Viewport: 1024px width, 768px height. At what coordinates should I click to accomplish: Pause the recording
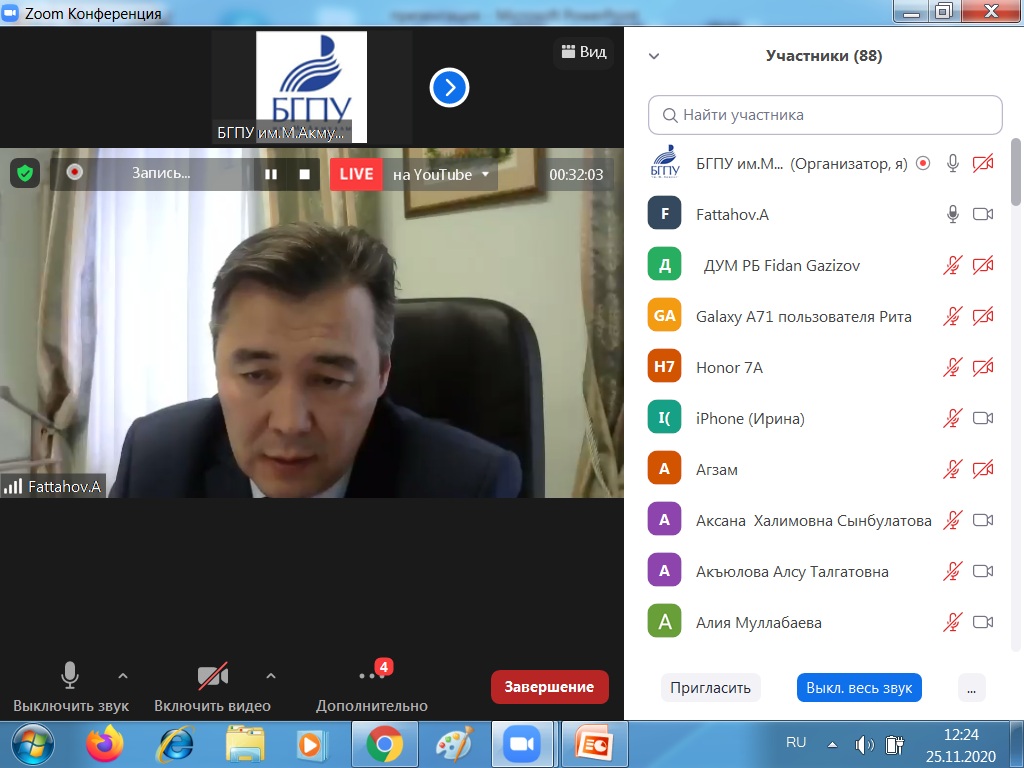pos(270,174)
